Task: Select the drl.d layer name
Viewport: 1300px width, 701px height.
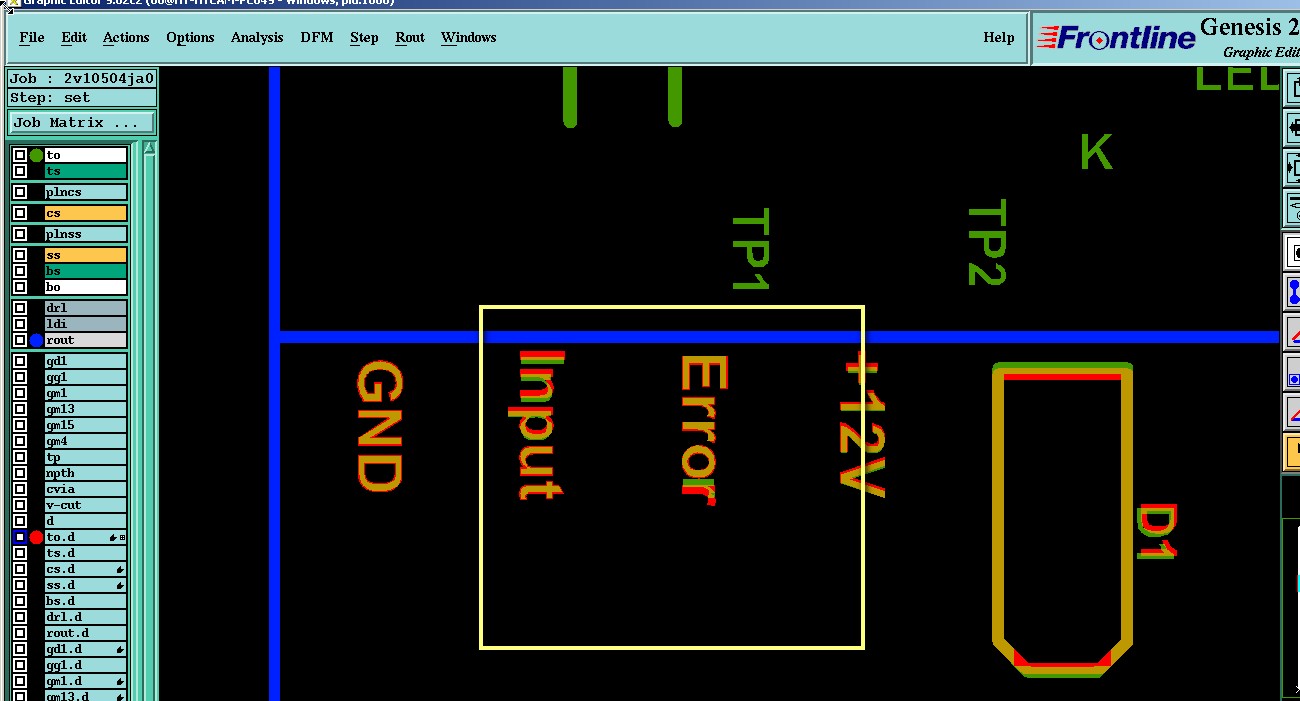Action: point(86,617)
